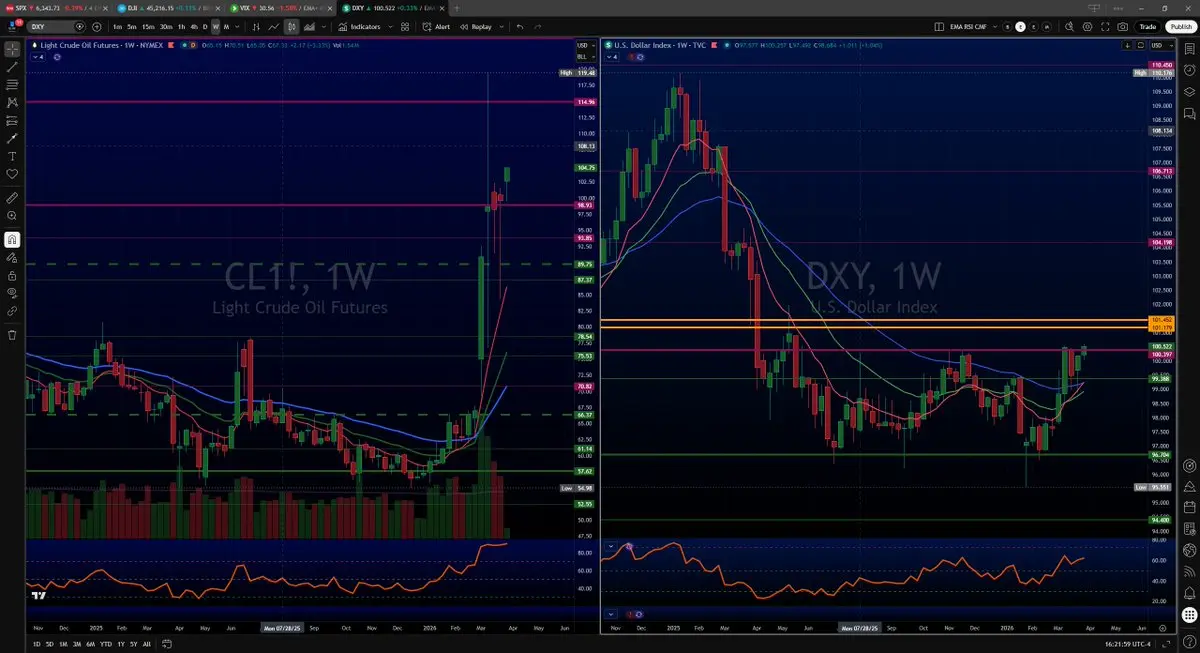Click the Publish button
Viewport: 1200px width, 653px height.
(x=1179, y=27)
